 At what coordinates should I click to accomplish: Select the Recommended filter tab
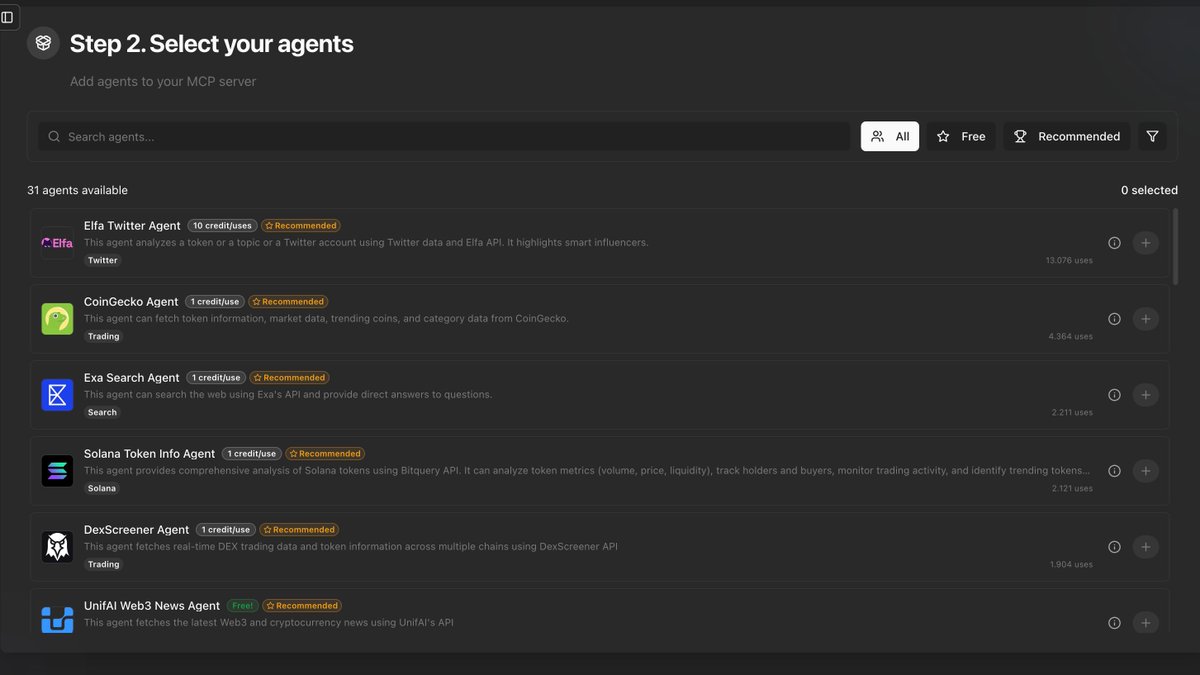point(1067,136)
